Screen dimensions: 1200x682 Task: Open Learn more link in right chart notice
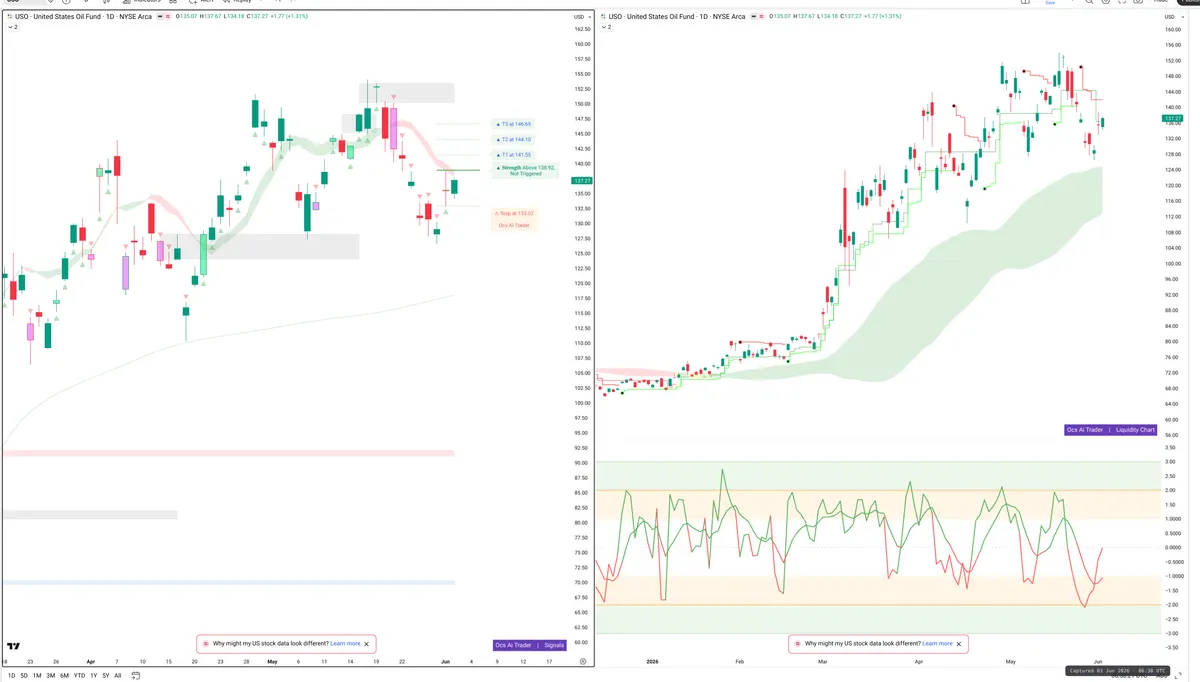point(937,644)
